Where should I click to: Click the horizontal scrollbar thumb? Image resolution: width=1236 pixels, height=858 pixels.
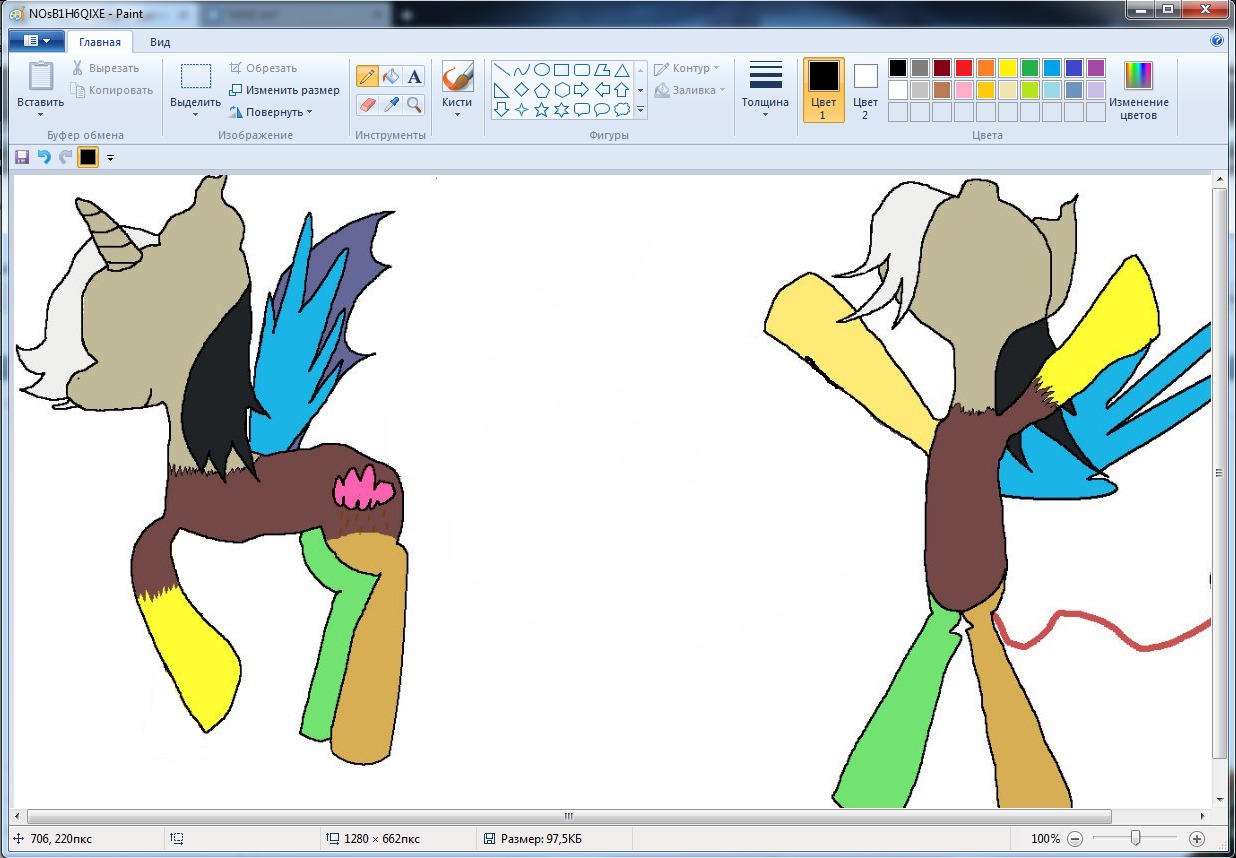pos(569,816)
